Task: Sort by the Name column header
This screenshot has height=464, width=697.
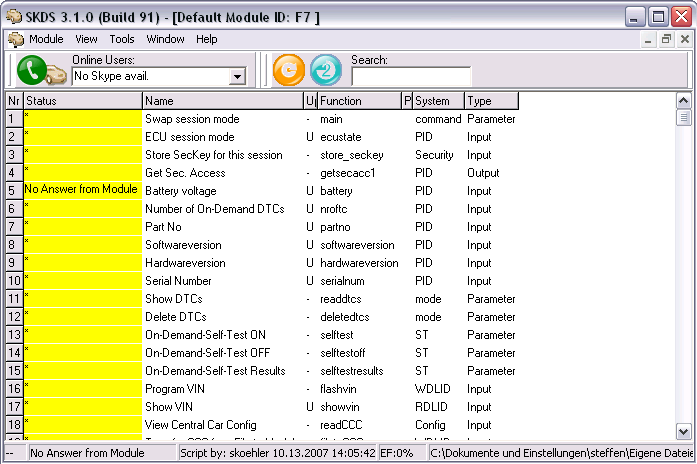Action: click(x=222, y=101)
